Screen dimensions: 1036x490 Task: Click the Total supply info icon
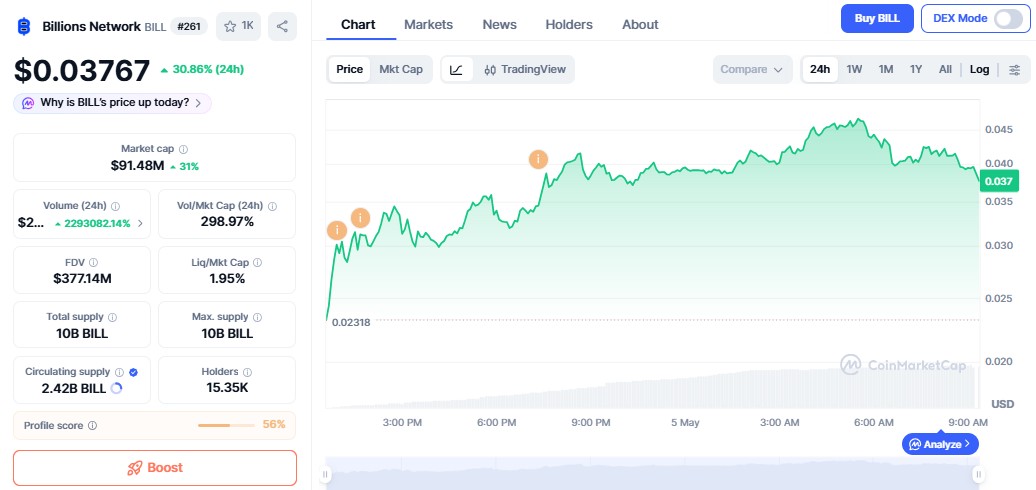(x=113, y=317)
